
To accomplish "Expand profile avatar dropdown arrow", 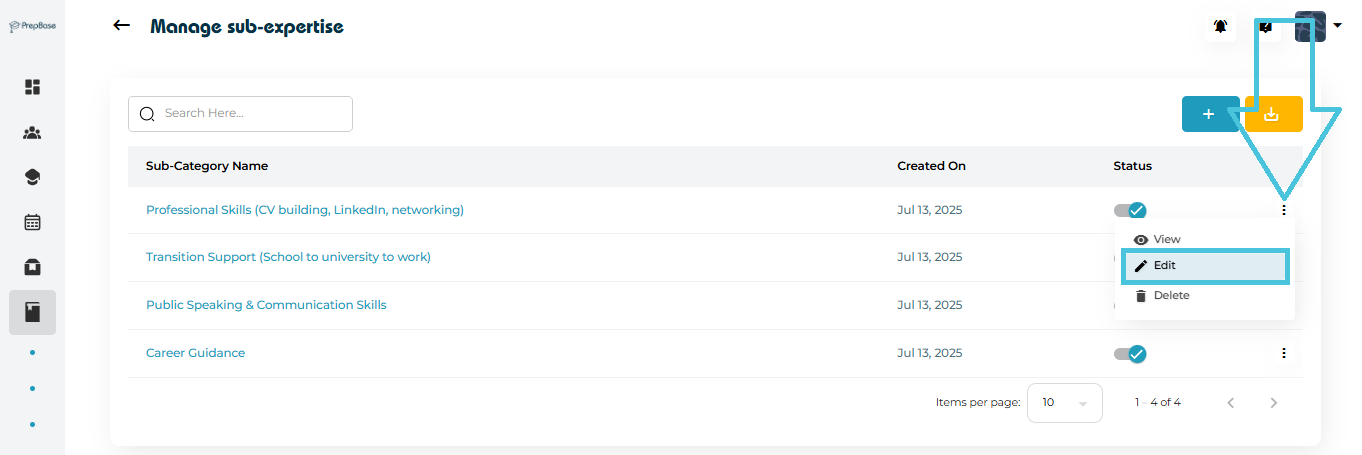I will click(x=1338, y=26).
